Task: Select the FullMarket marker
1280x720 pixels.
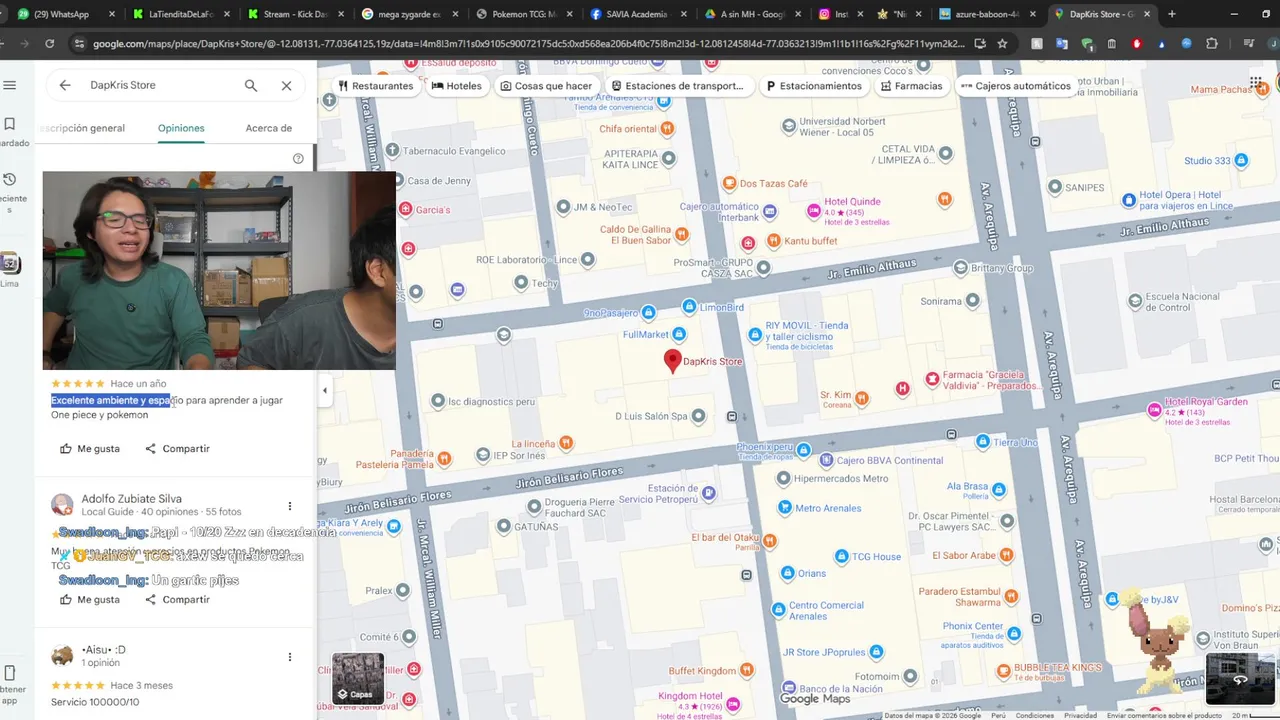Action: pos(680,334)
